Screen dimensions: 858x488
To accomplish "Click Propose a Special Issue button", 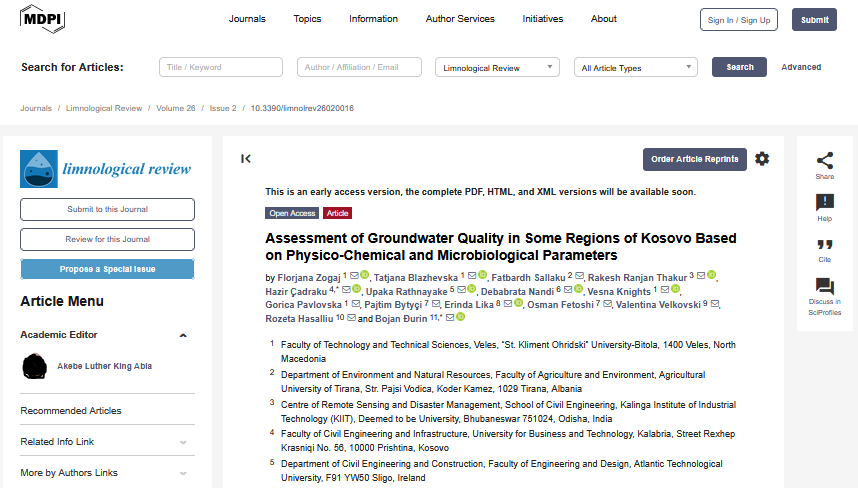I will tap(107, 270).
